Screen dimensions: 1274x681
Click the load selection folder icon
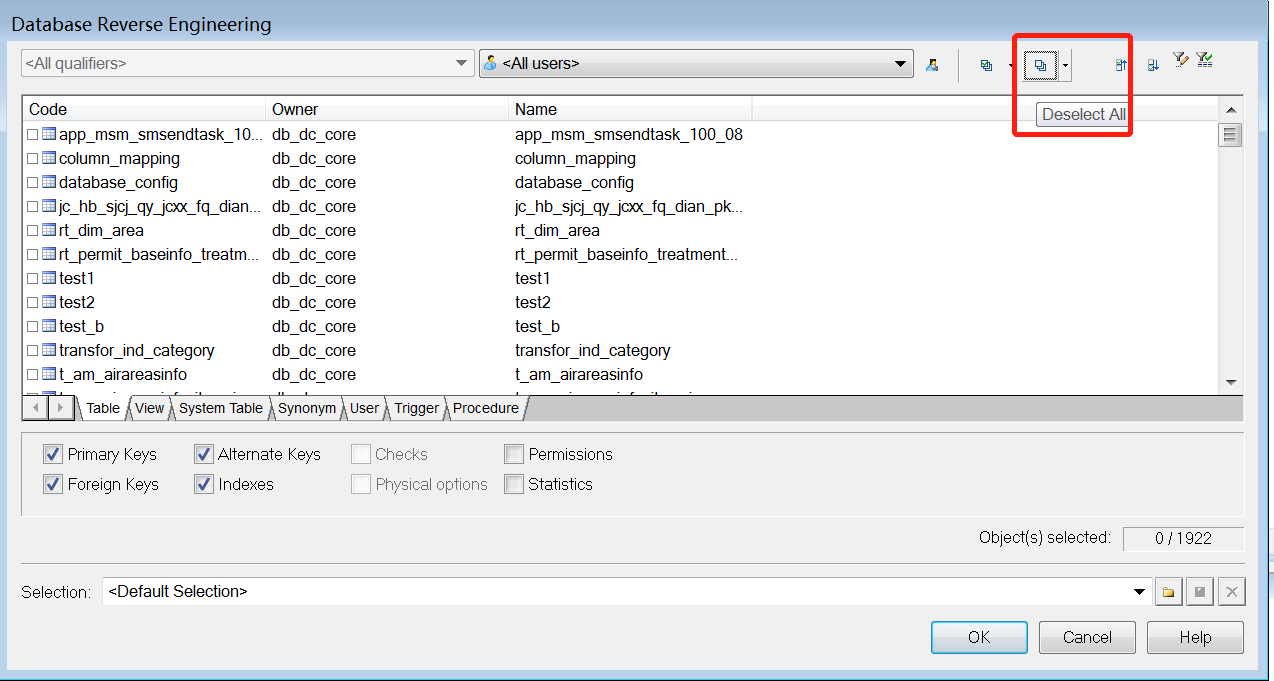coord(1168,592)
